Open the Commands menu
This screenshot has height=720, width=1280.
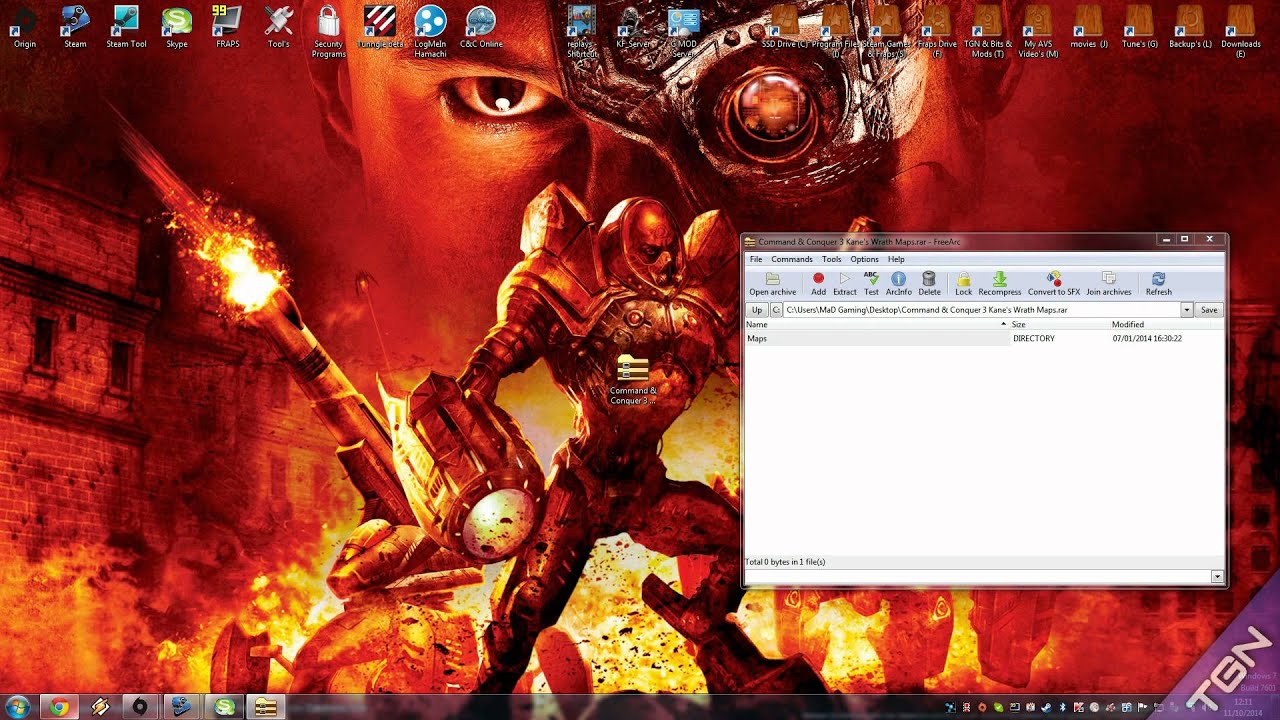pyautogui.click(x=791, y=259)
